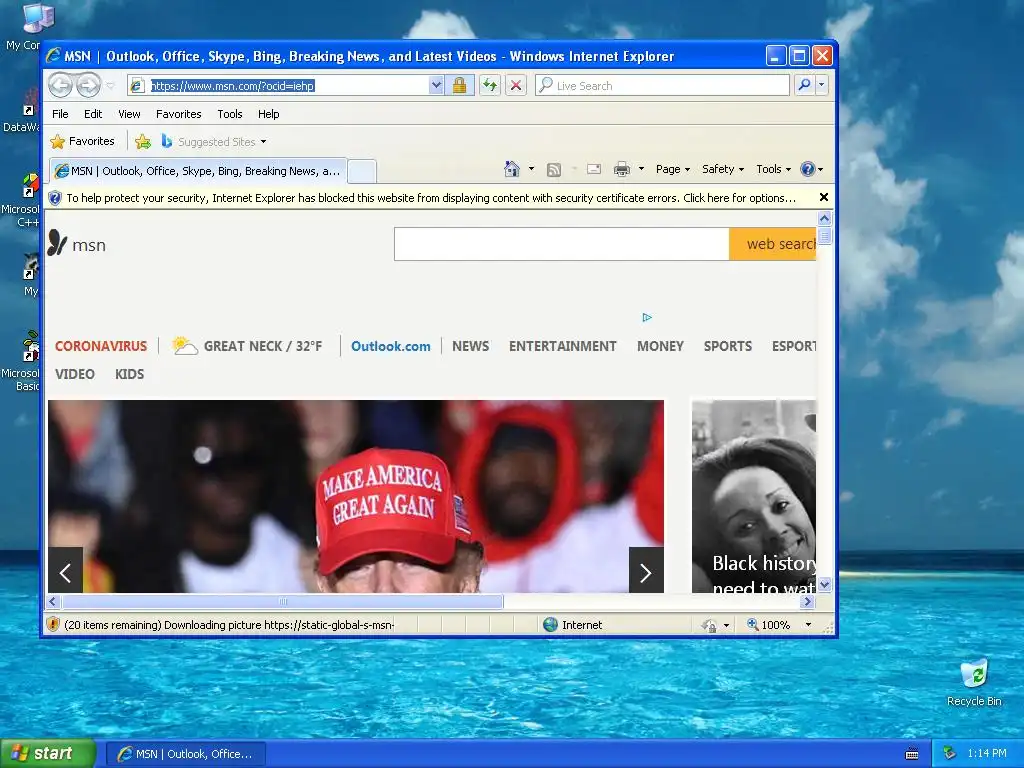Click the Read Mail icon

tap(594, 170)
